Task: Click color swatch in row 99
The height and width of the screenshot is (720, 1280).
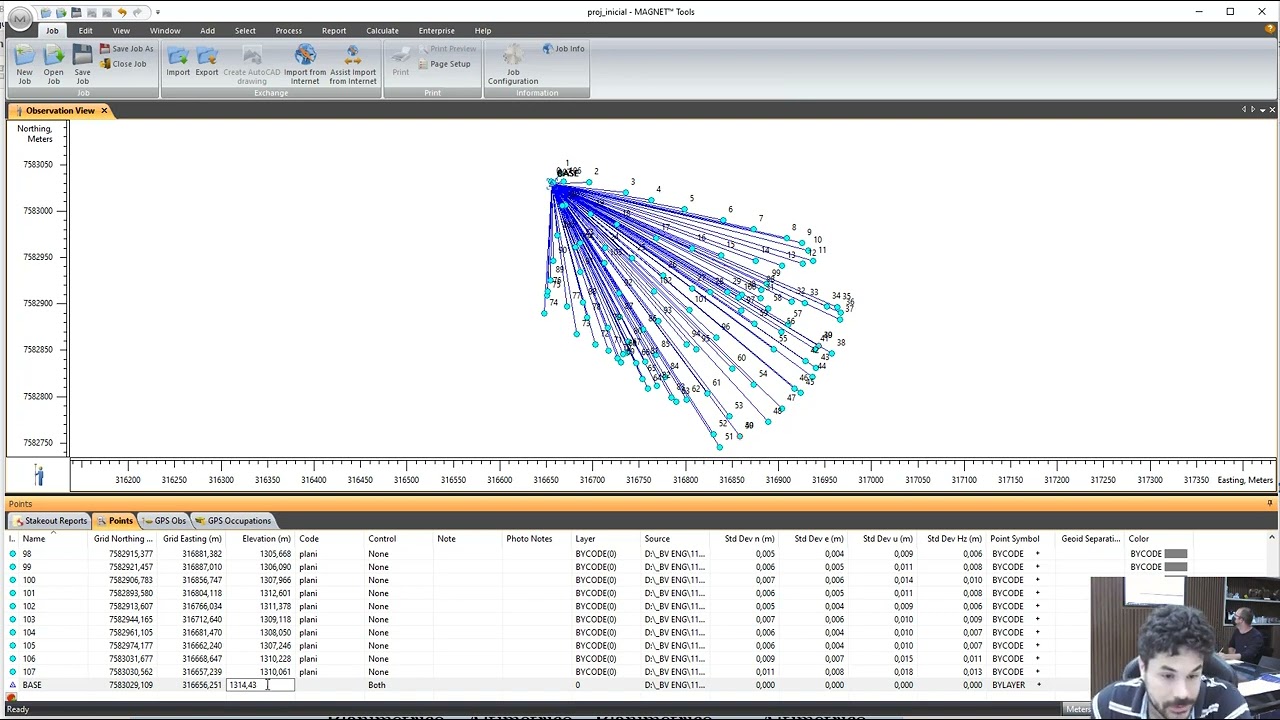Action: coord(1175,567)
